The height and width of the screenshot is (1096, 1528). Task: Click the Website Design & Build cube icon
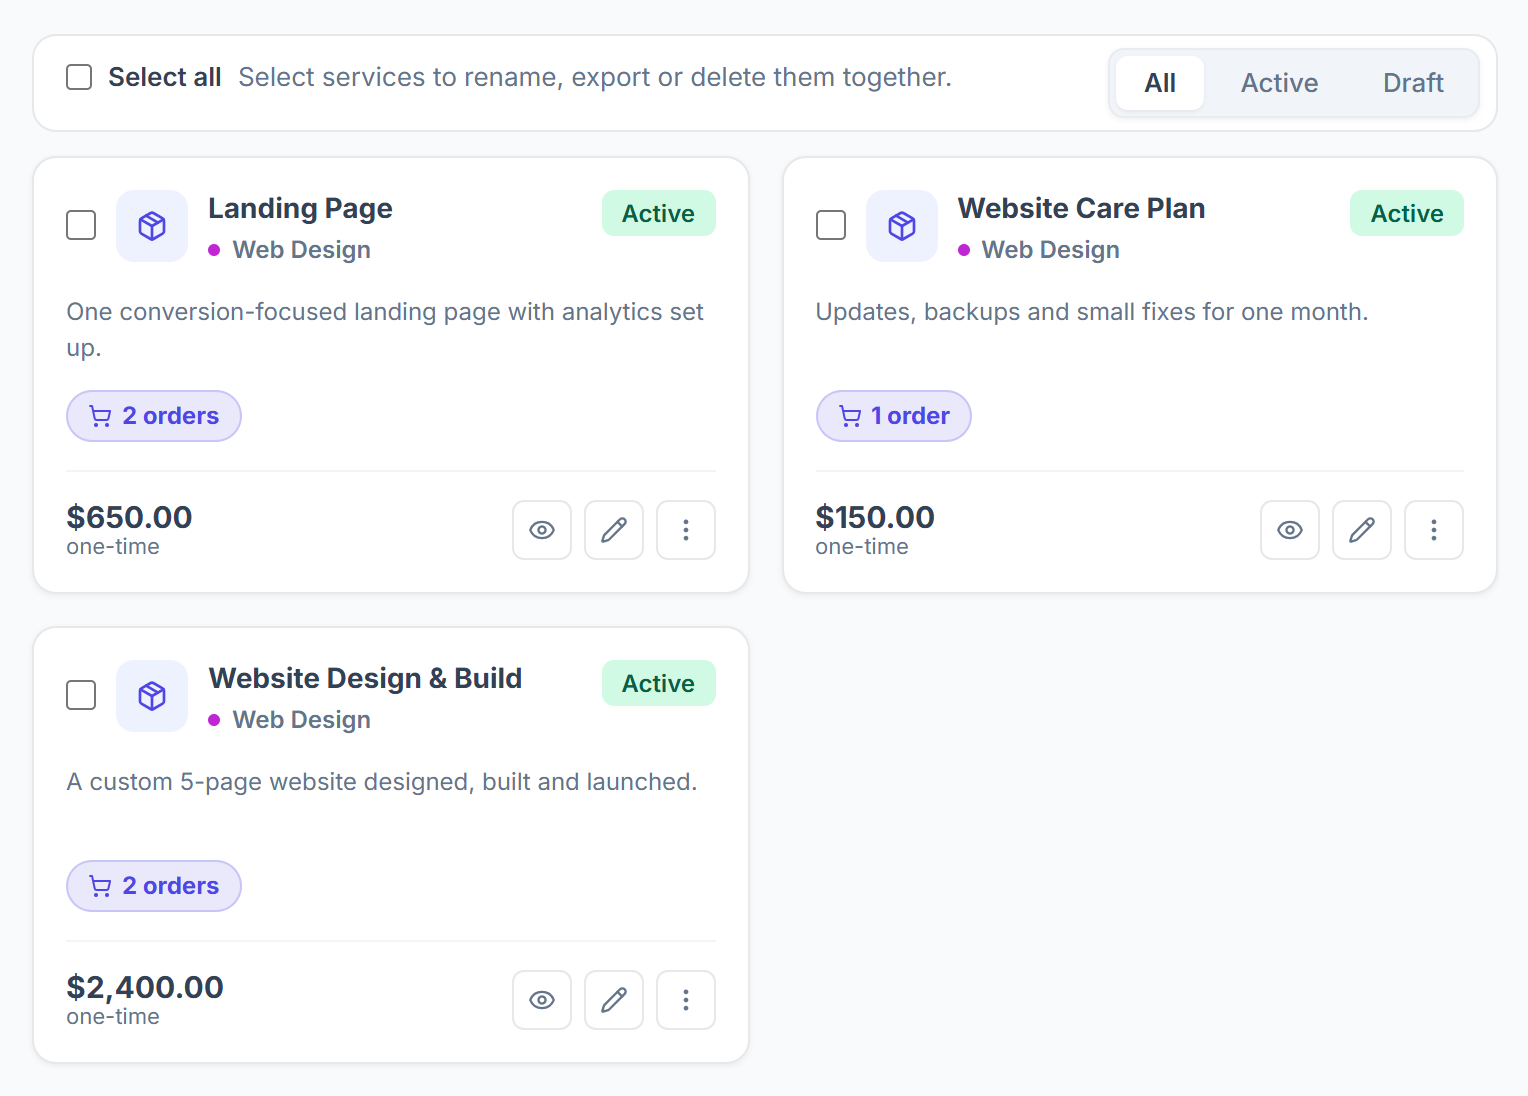(x=152, y=696)
